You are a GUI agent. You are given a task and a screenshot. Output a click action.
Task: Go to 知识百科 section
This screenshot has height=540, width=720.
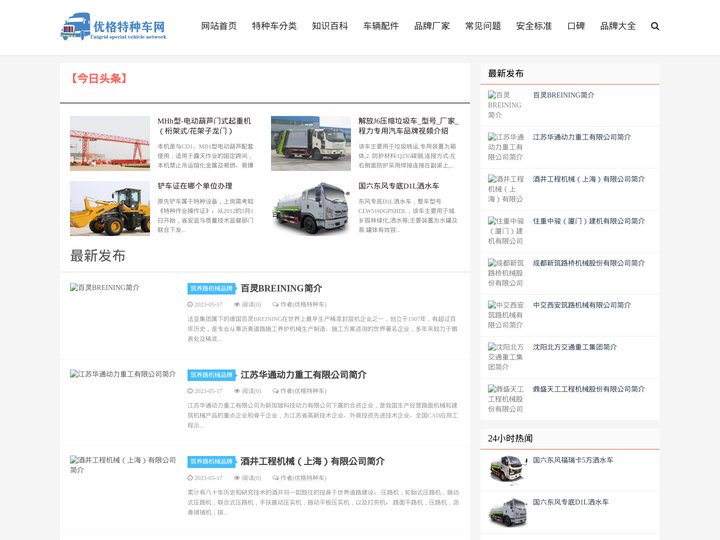pyautogui.click(x=330, y=26)
